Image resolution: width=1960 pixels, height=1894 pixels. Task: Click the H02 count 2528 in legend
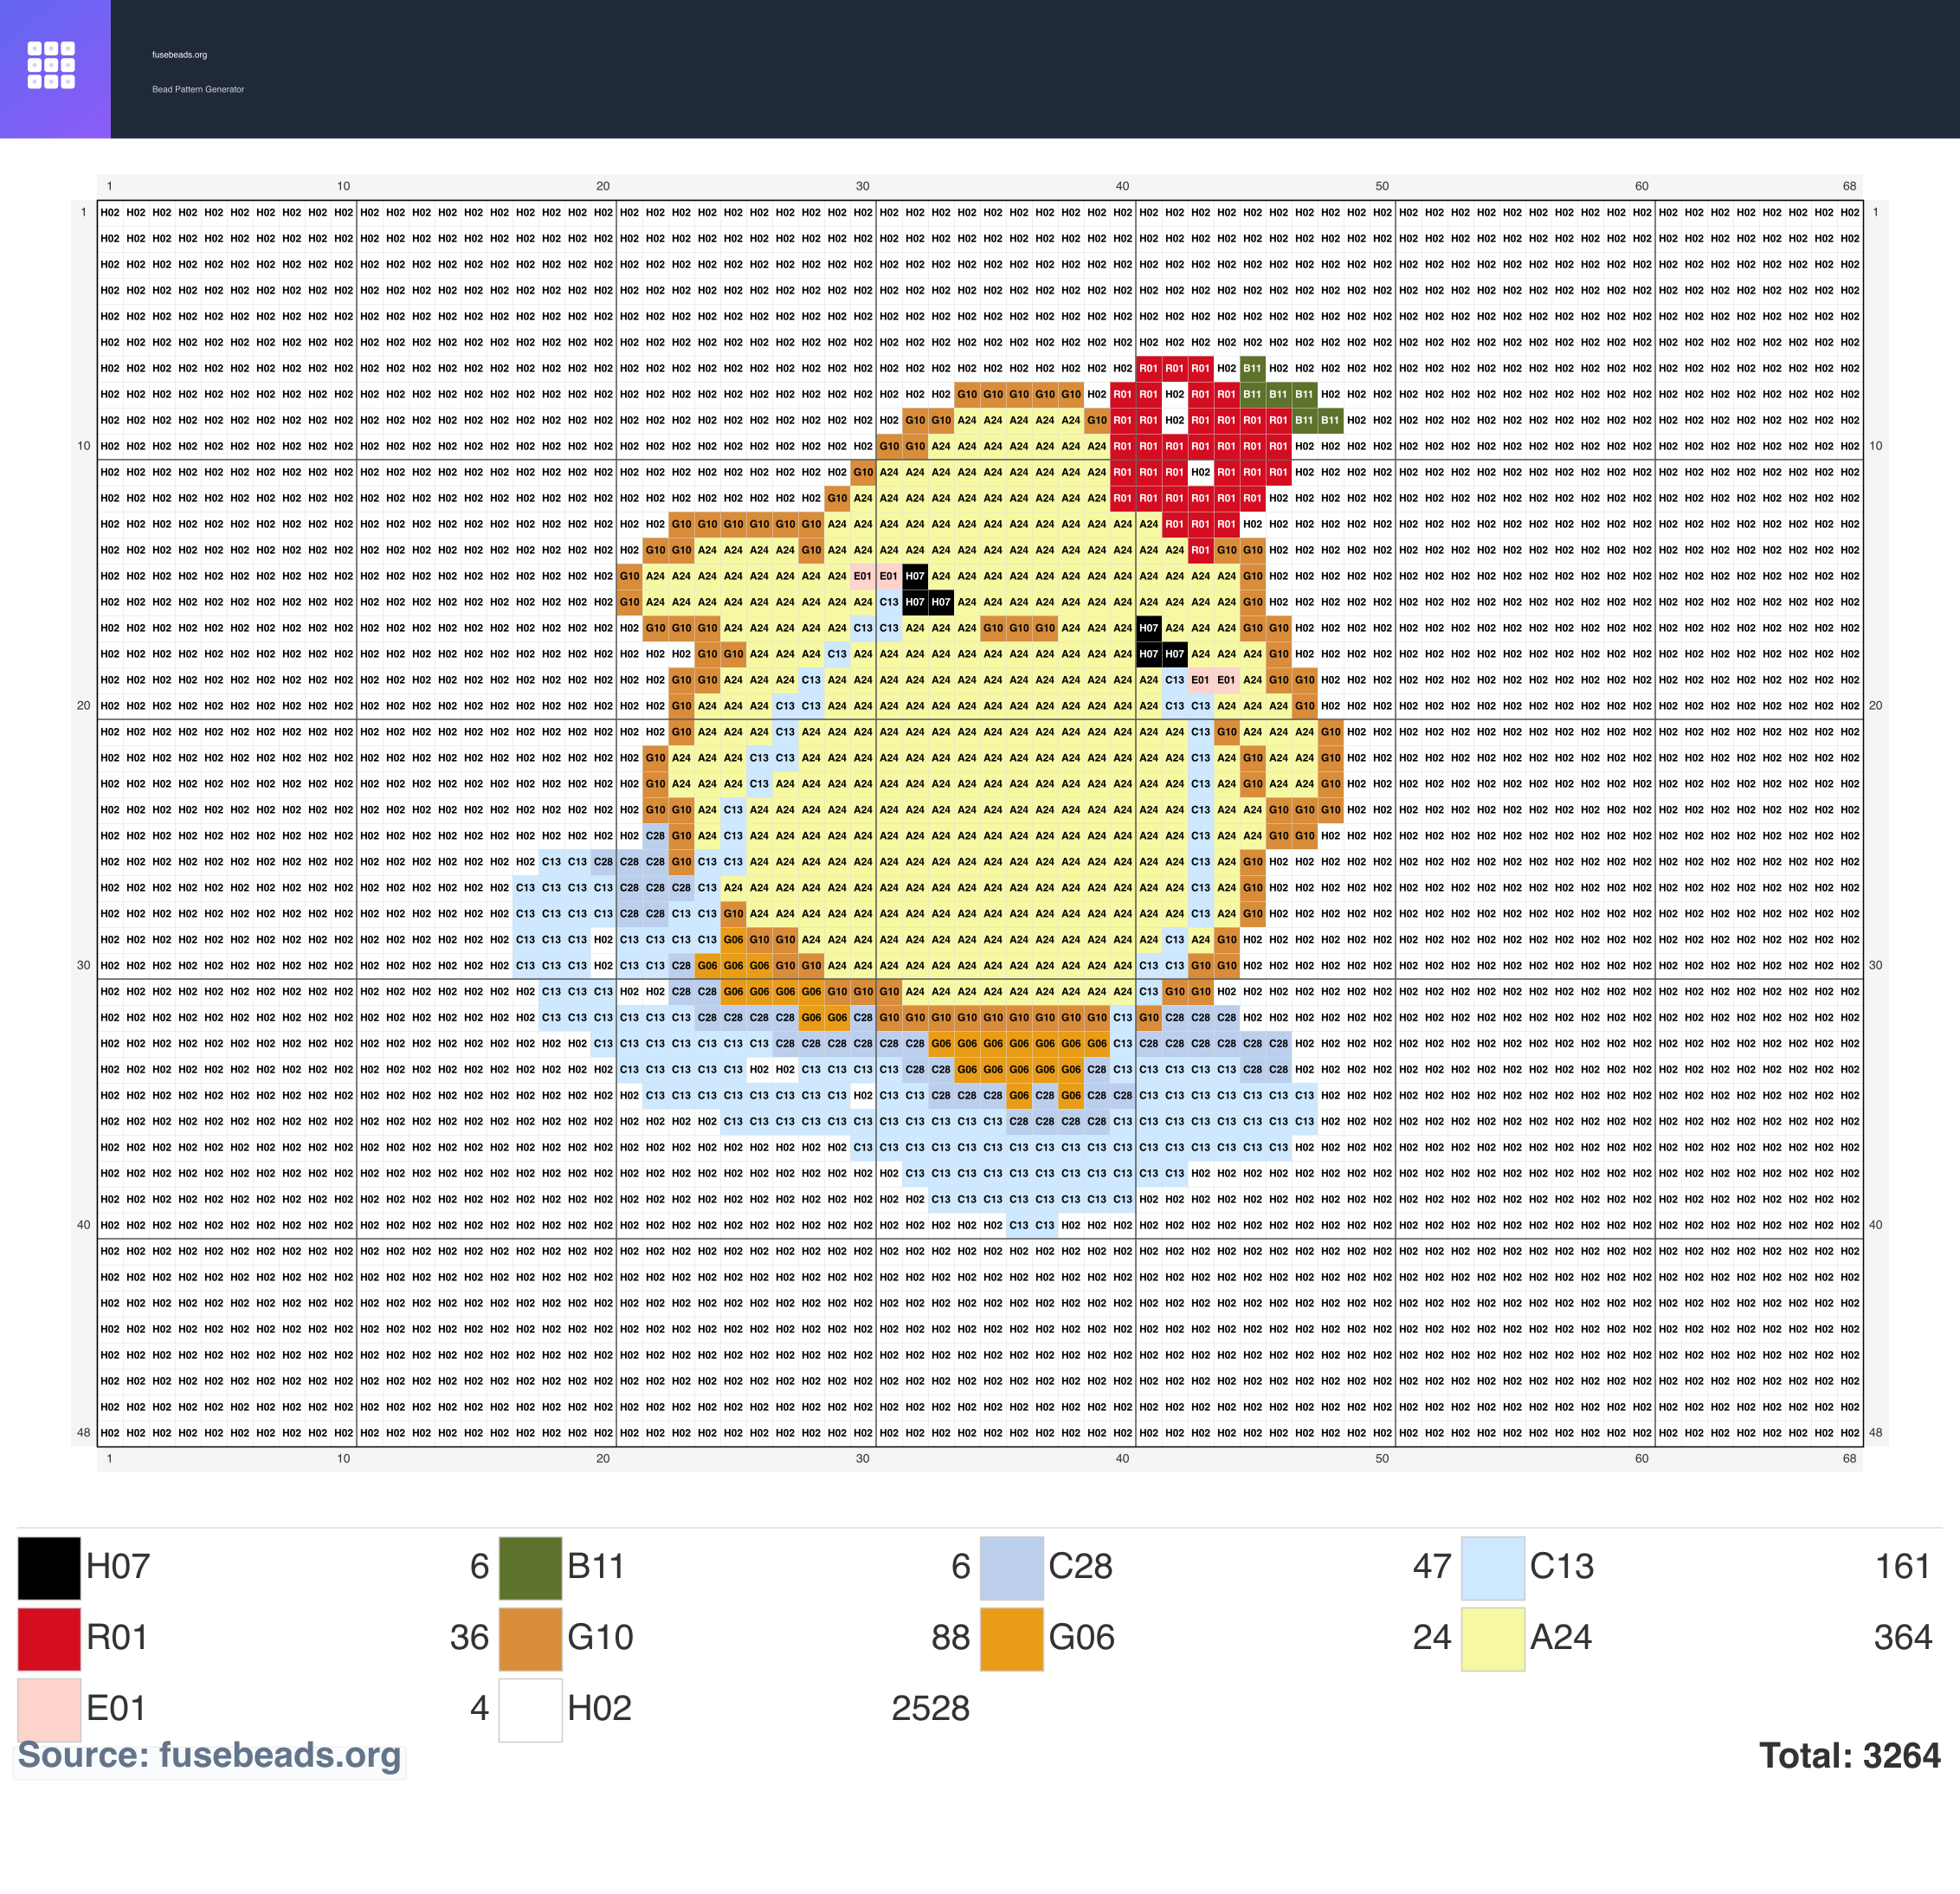(x=930, y=1709)
